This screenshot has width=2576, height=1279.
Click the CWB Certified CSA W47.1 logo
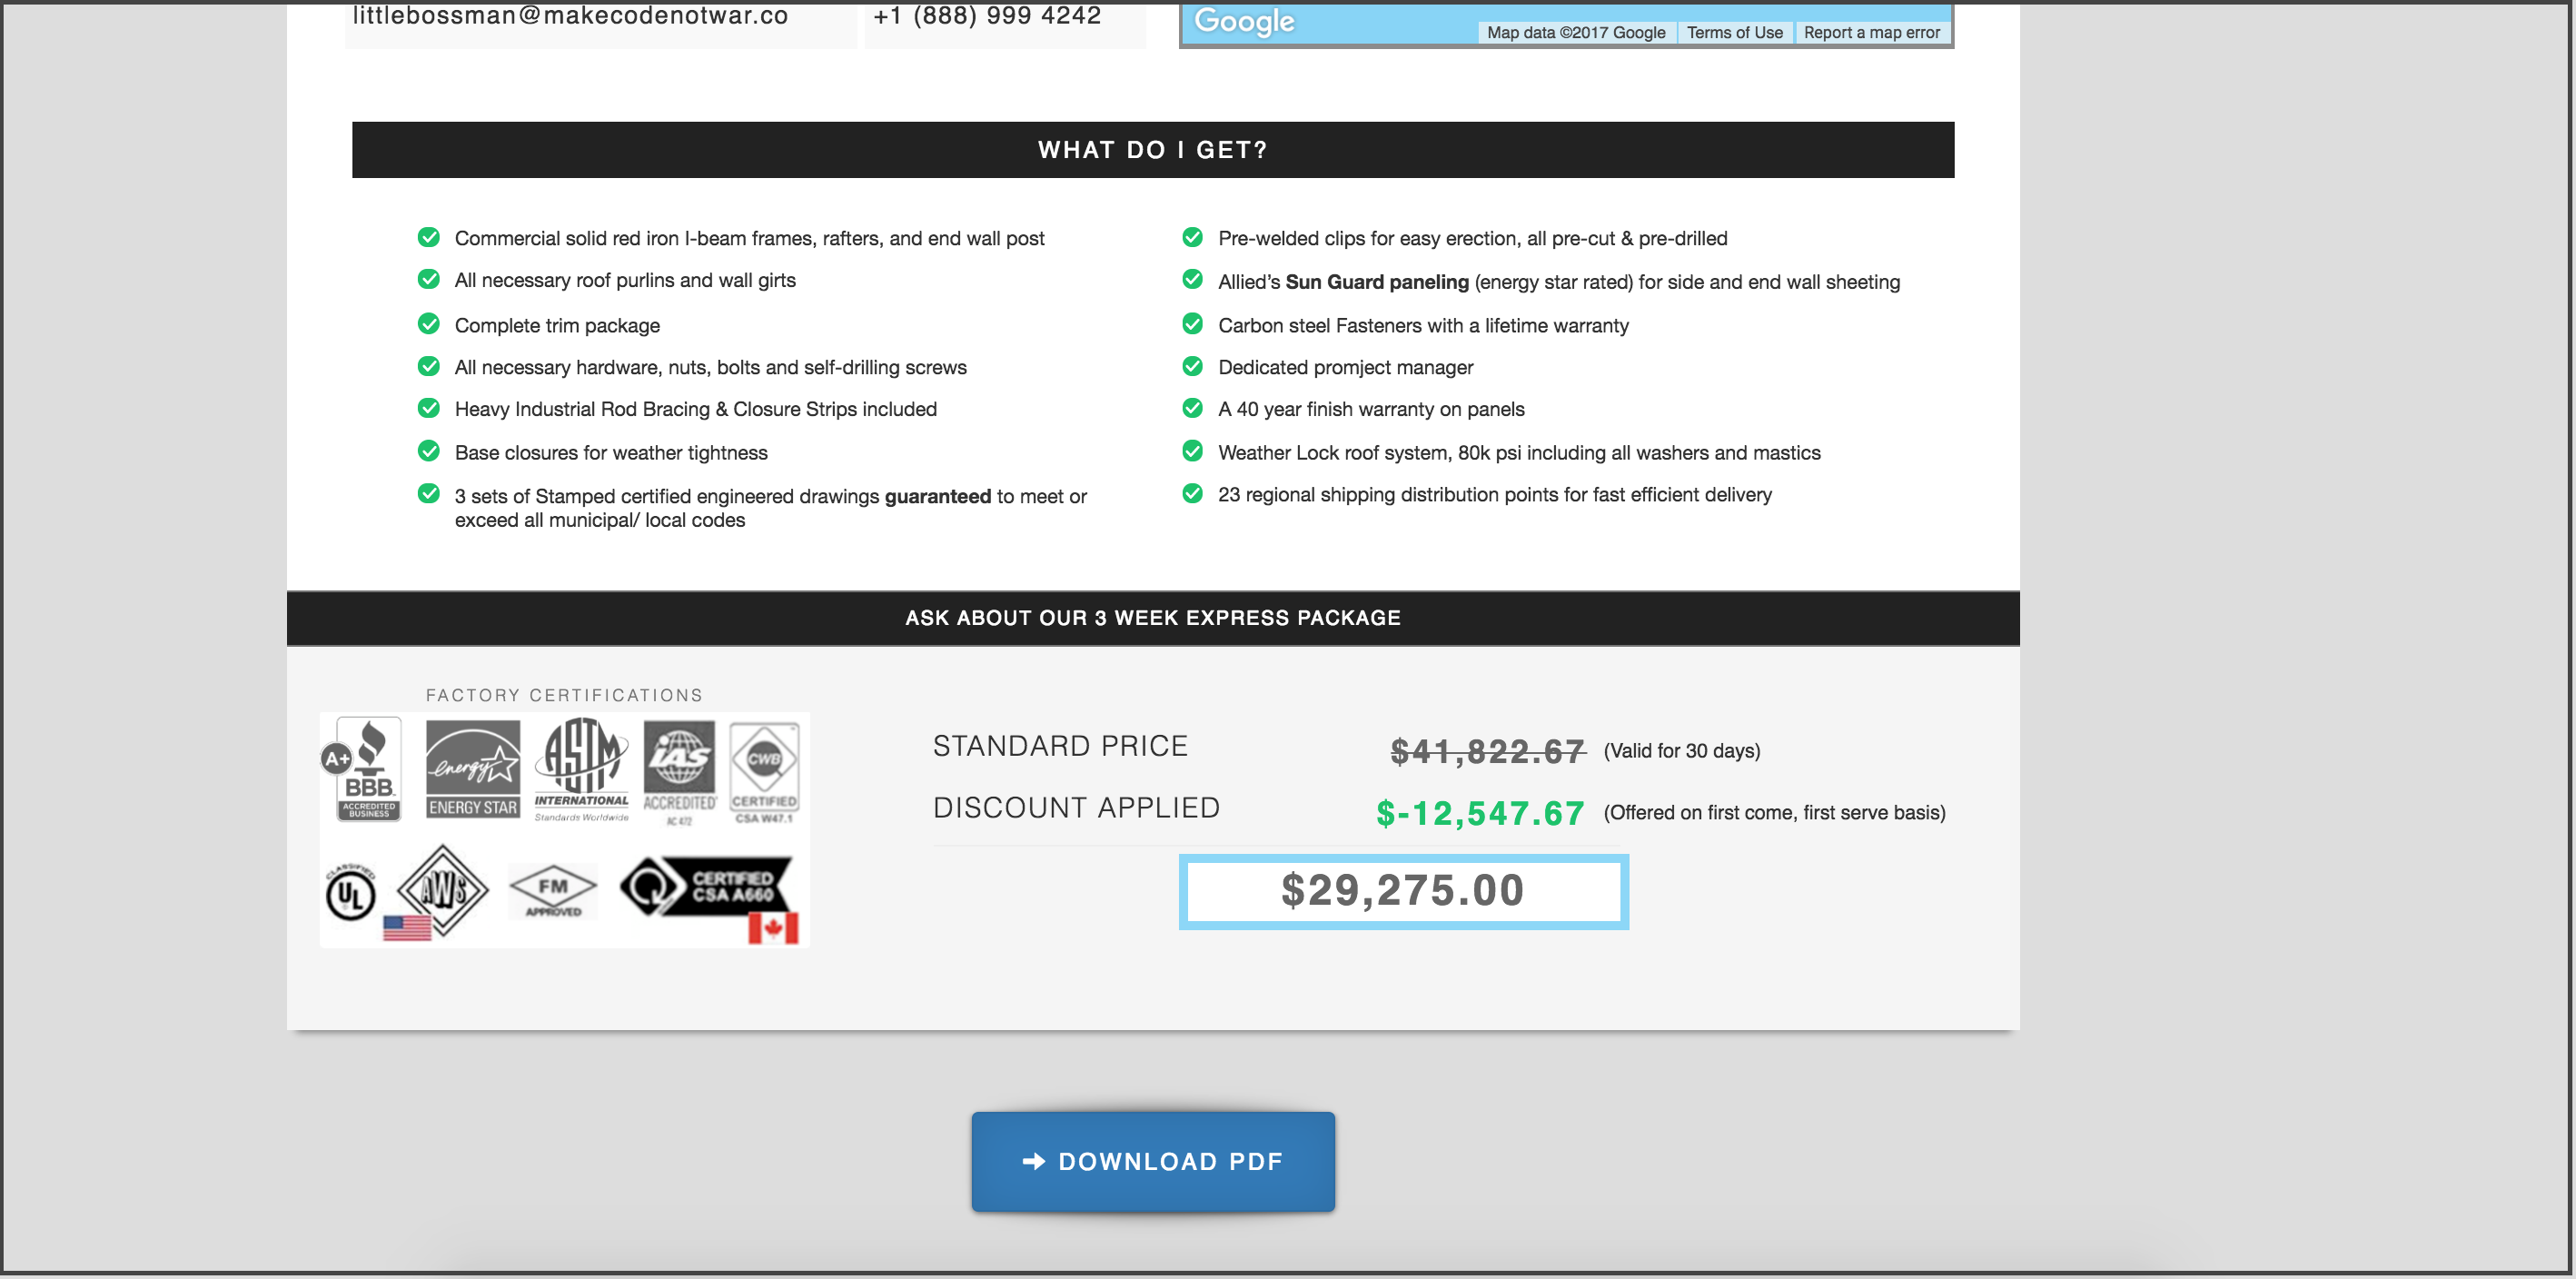(764, 772)
